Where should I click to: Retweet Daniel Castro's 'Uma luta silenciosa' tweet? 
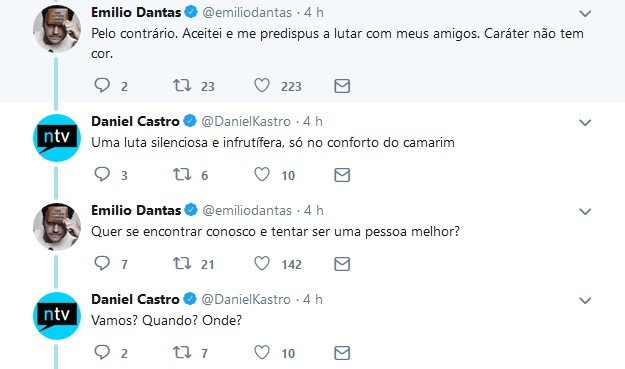coord(182,174)
